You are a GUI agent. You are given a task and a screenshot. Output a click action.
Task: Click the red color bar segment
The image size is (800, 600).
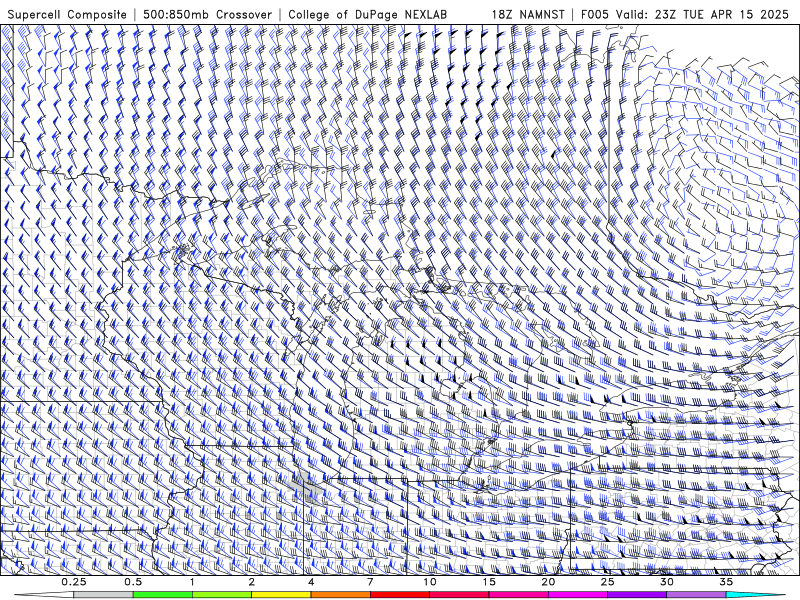pyautogui.click(x=399, y=595)
